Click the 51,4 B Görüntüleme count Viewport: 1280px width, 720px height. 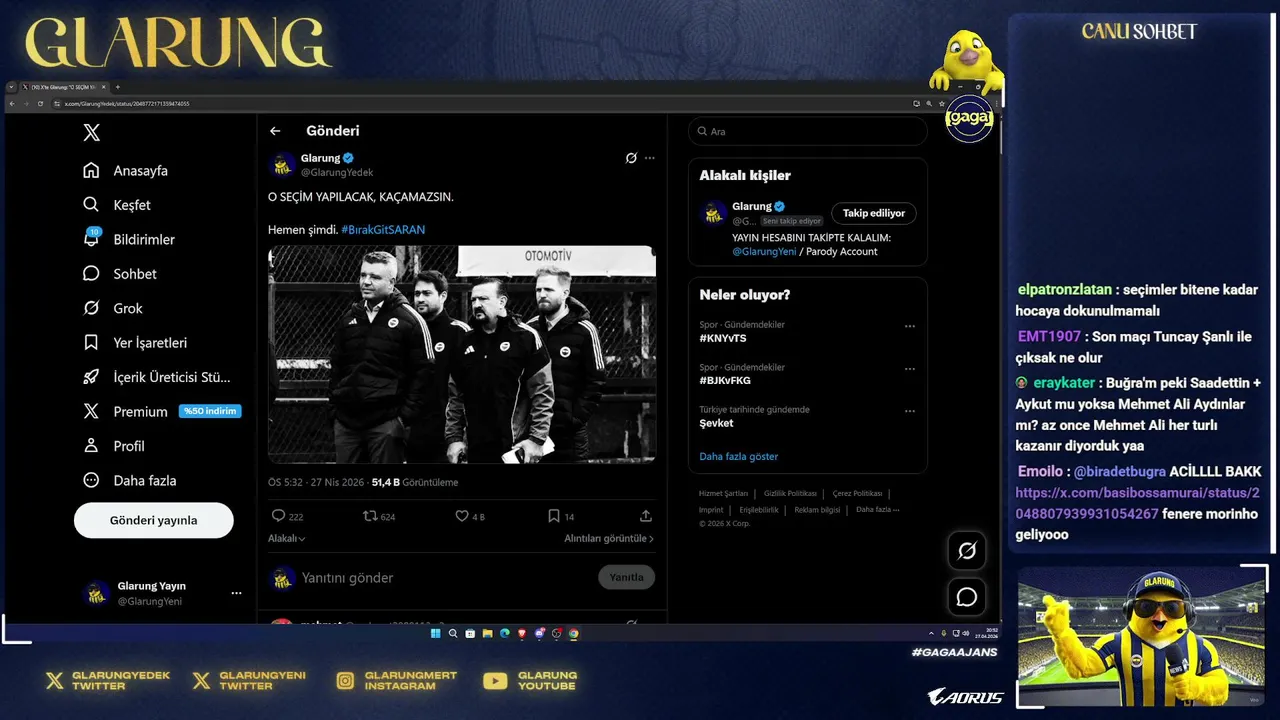coord(415,482)
